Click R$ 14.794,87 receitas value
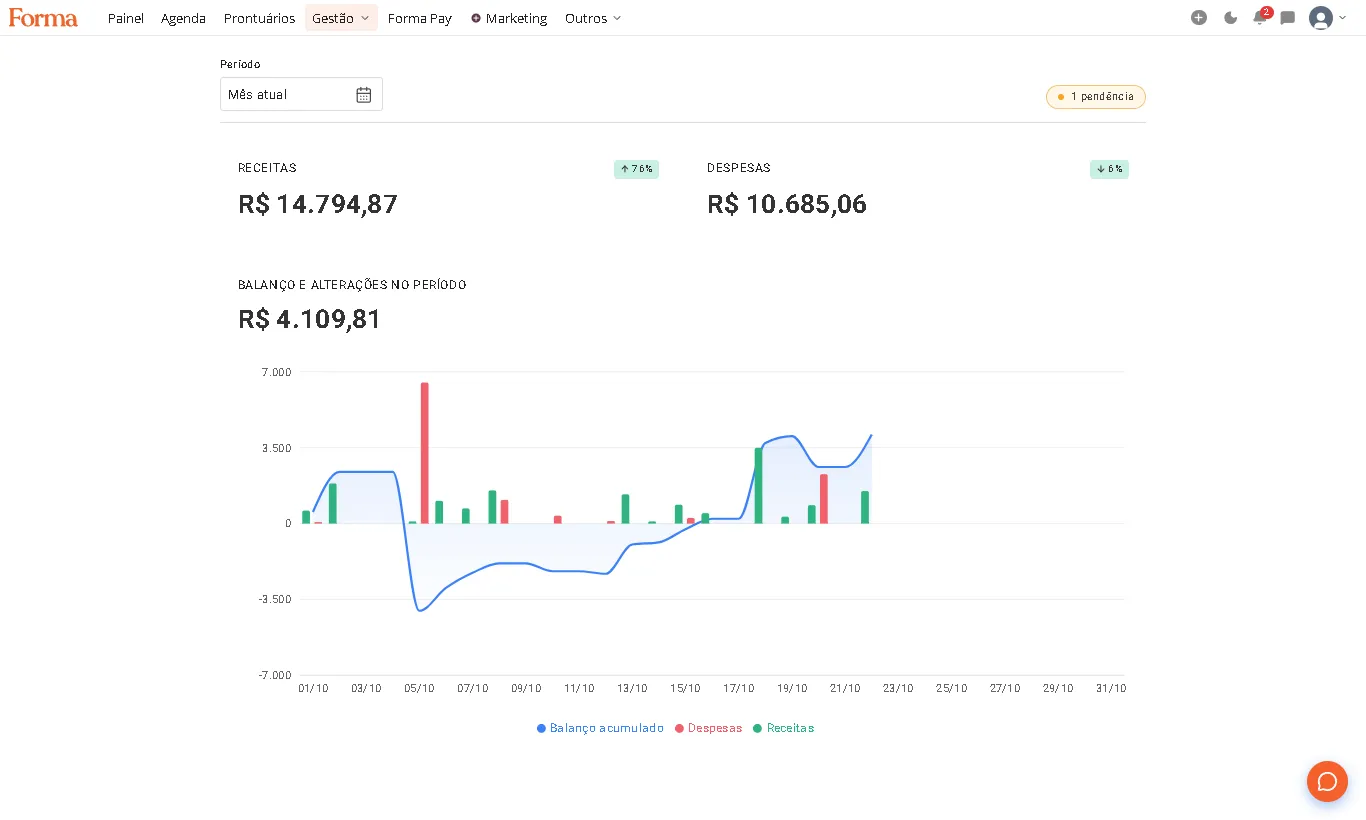Viewport: 1366px width, 820px height. tap(318, 204)
